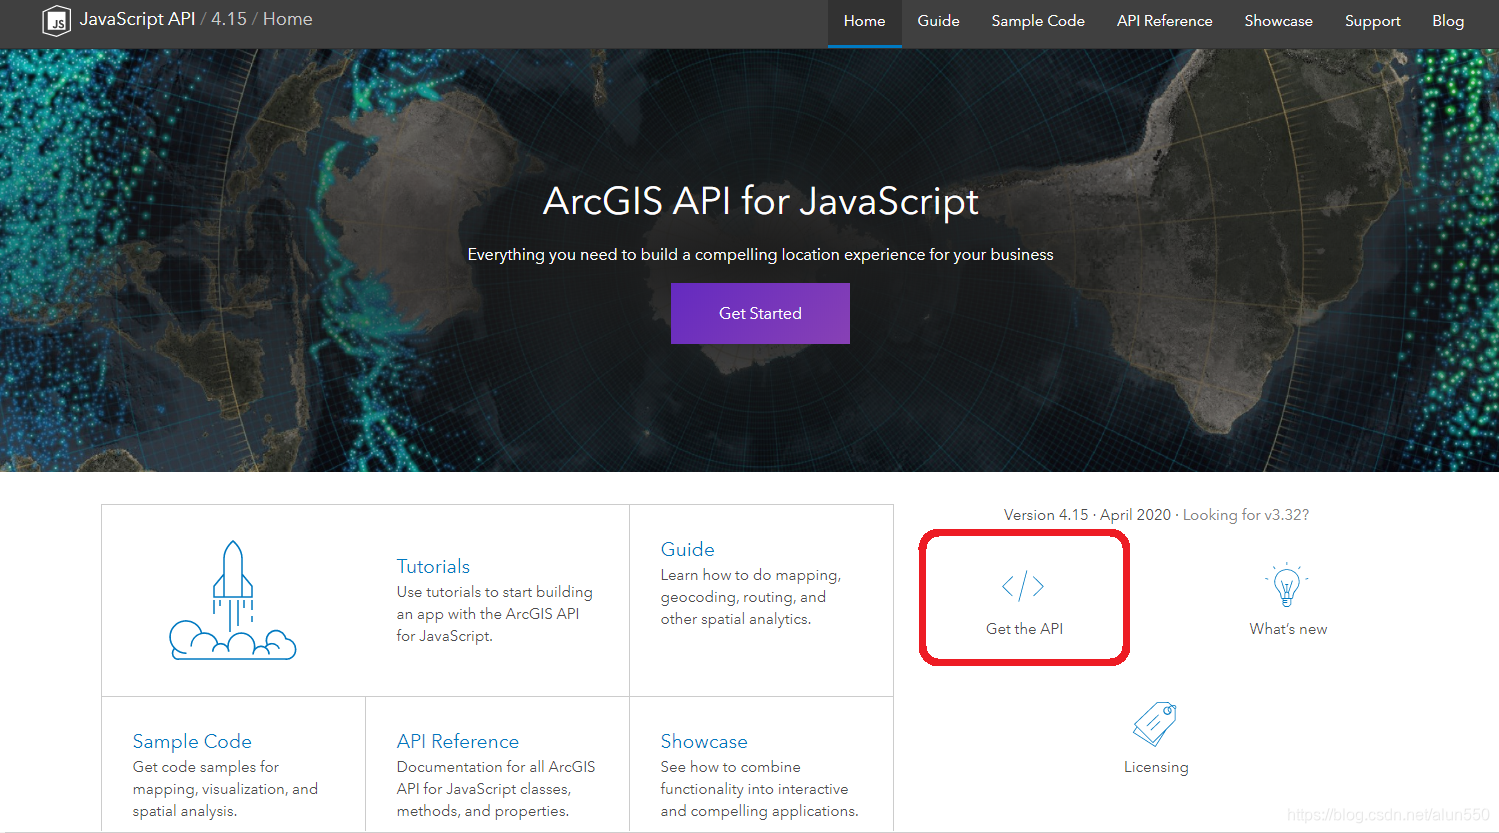
Task: Select Home in the breadcrumb trail
Action: click(287, 18)
